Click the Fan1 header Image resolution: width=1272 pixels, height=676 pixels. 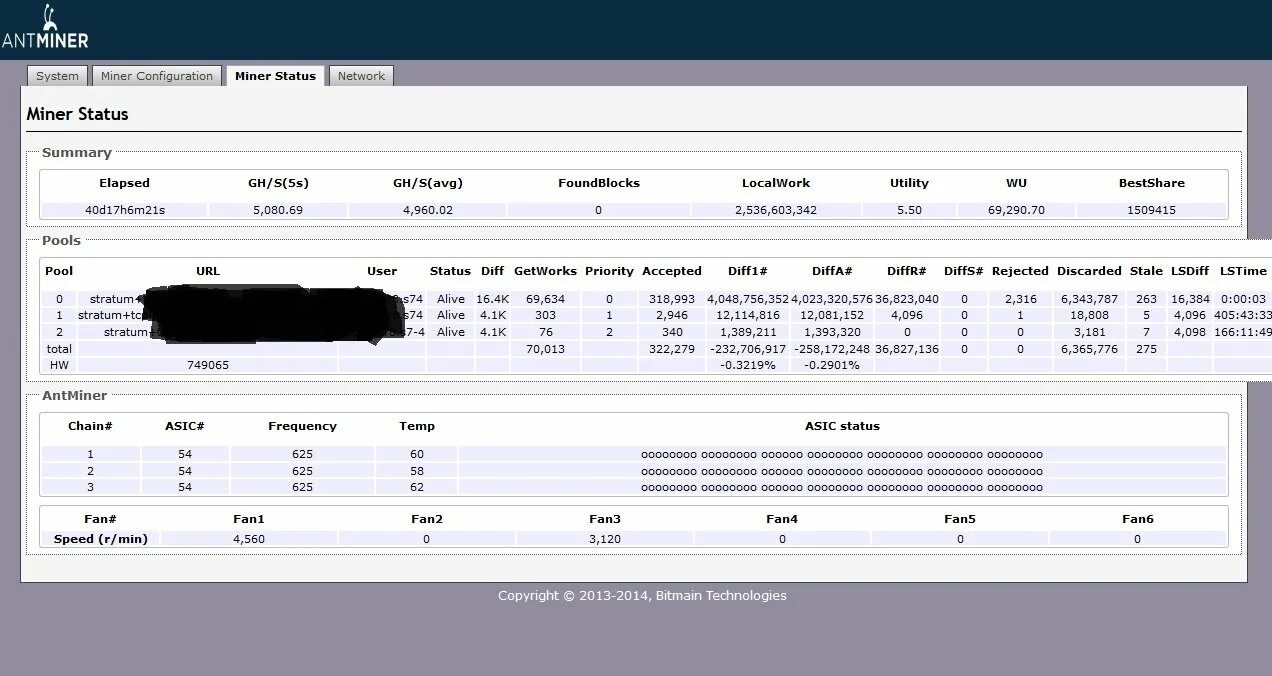pos(249,519)
